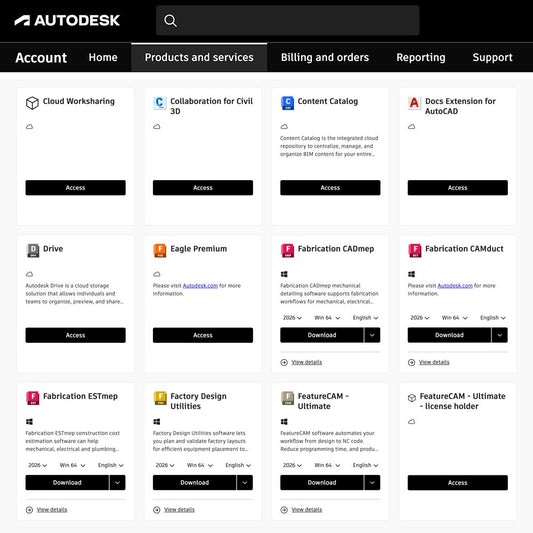This screenshot has width=533, height=533.
Task: Click the Eagle Premium product icon
Action: click(x=160, y=251)
